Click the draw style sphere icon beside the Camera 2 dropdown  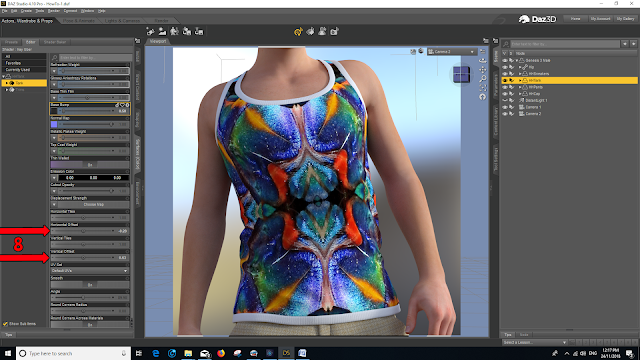coord(421,51)
